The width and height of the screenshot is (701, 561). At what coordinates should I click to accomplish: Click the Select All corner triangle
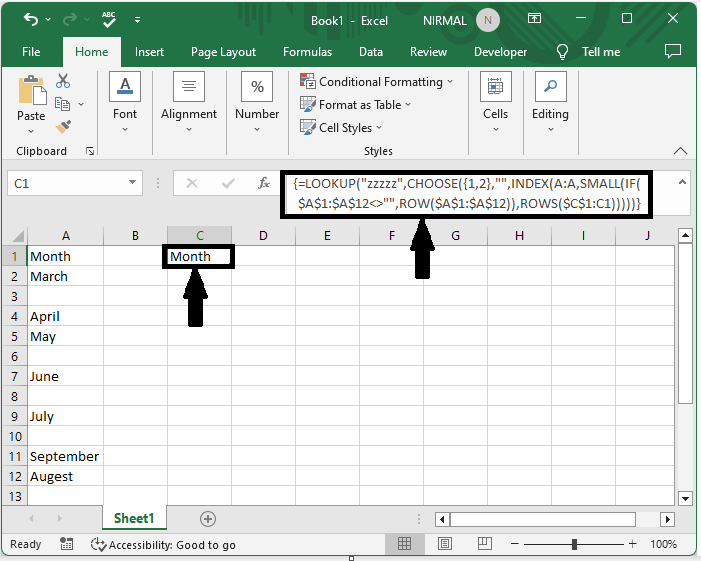[17, 236]
